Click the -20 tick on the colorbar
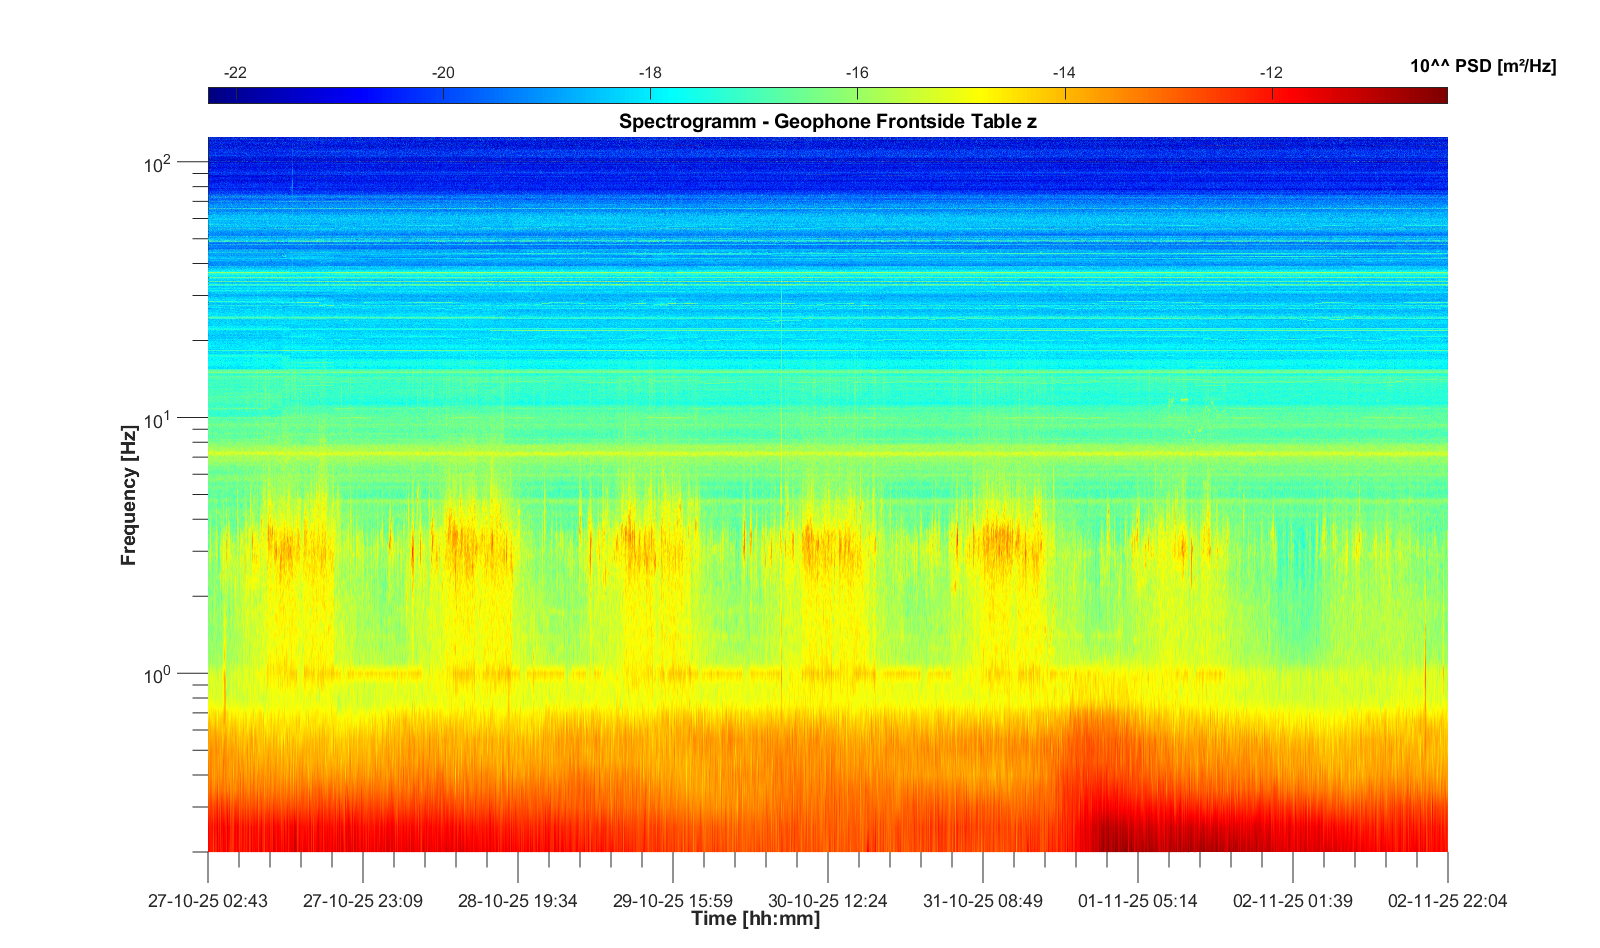The width and height of the screenshot is (1600, 948). [443, 73]
